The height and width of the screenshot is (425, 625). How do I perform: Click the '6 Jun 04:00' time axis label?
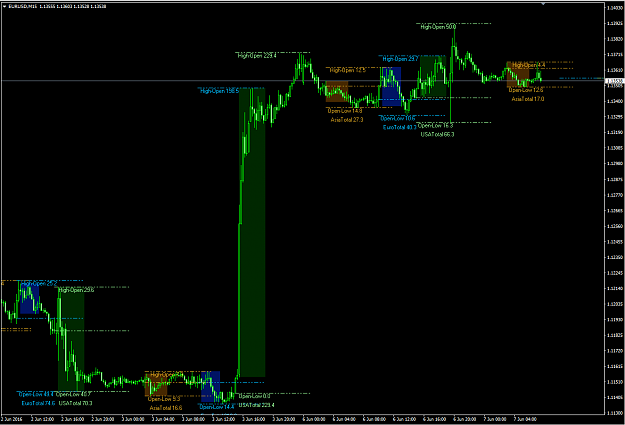pyautogui.click(x=344, y=419)
